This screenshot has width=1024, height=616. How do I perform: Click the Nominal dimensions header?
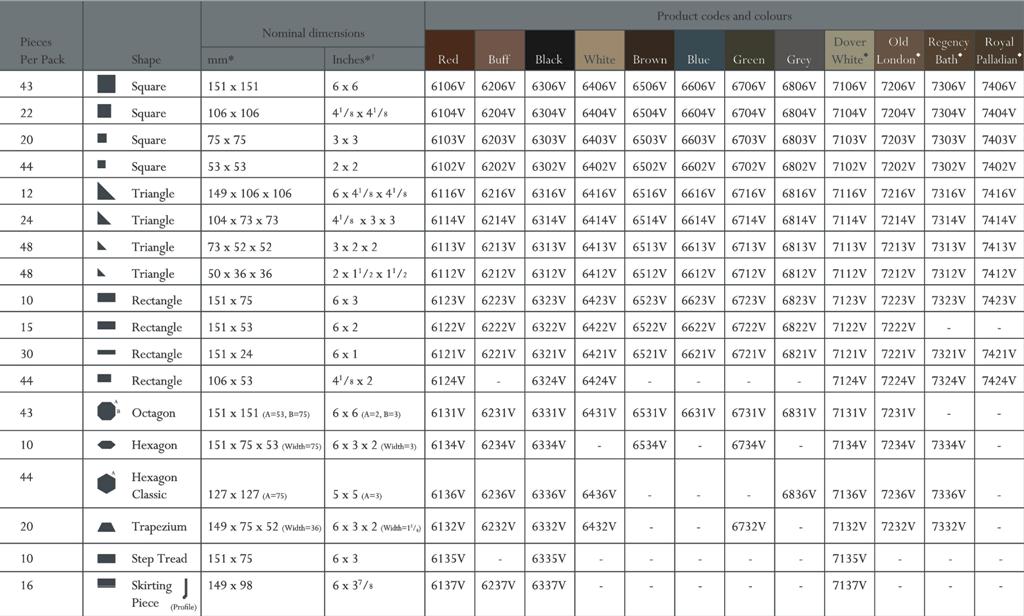point(313,33)
